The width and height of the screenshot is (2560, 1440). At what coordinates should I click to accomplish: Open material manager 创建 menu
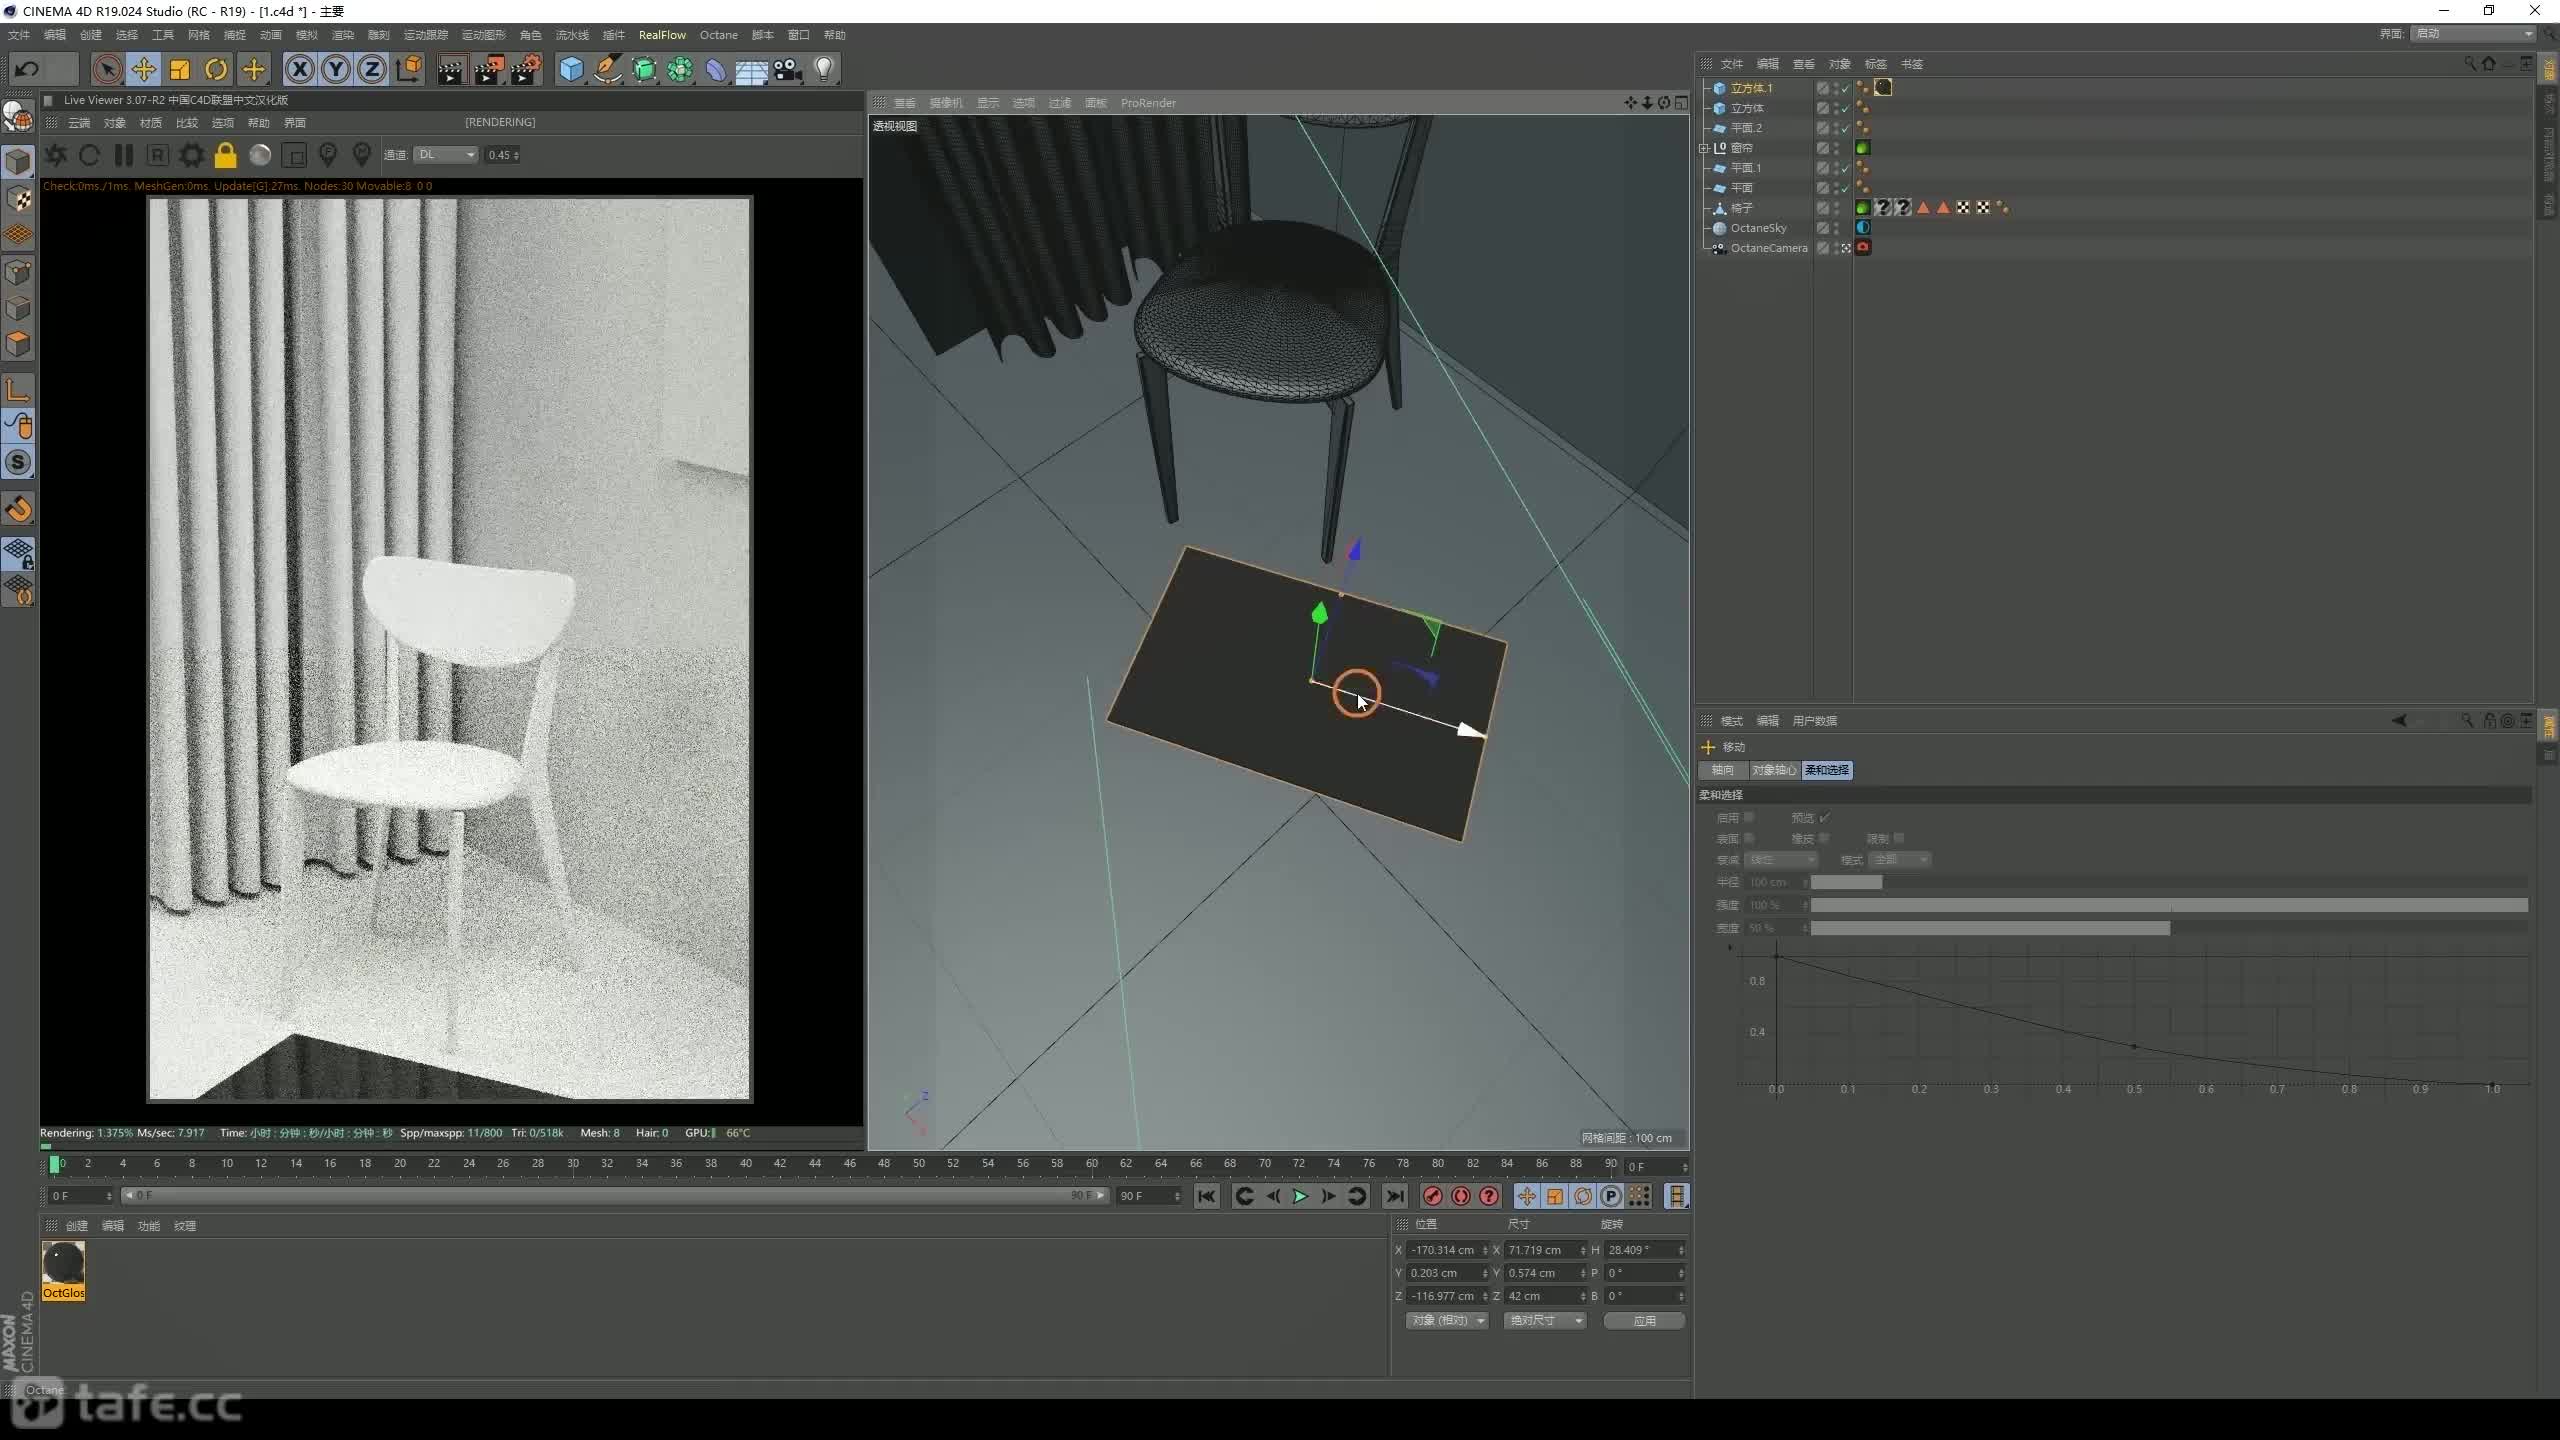[77, 1226]
